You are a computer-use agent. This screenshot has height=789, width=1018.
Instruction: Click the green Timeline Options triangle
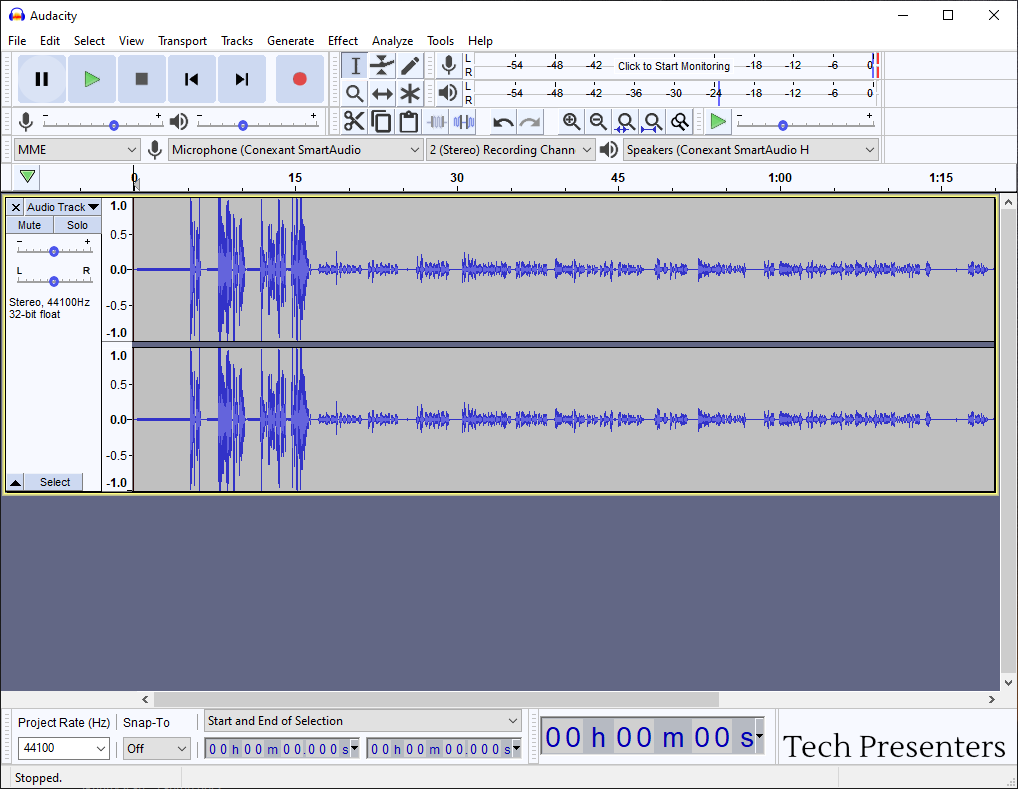pos(27,177)
